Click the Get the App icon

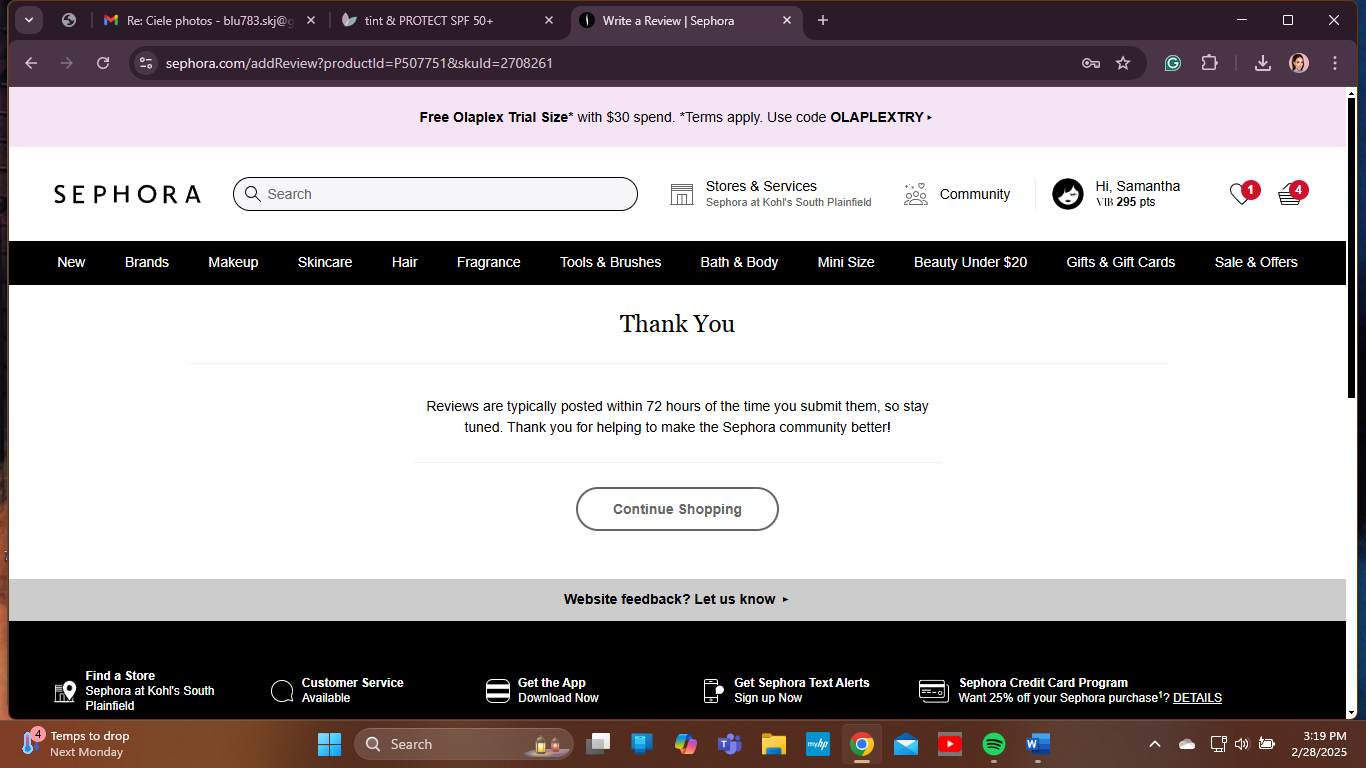coord(498,691)
